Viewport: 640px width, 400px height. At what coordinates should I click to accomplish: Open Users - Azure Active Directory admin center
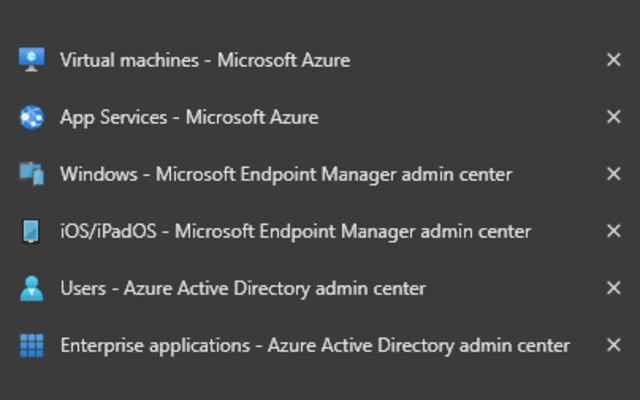[x=243, y=288]
